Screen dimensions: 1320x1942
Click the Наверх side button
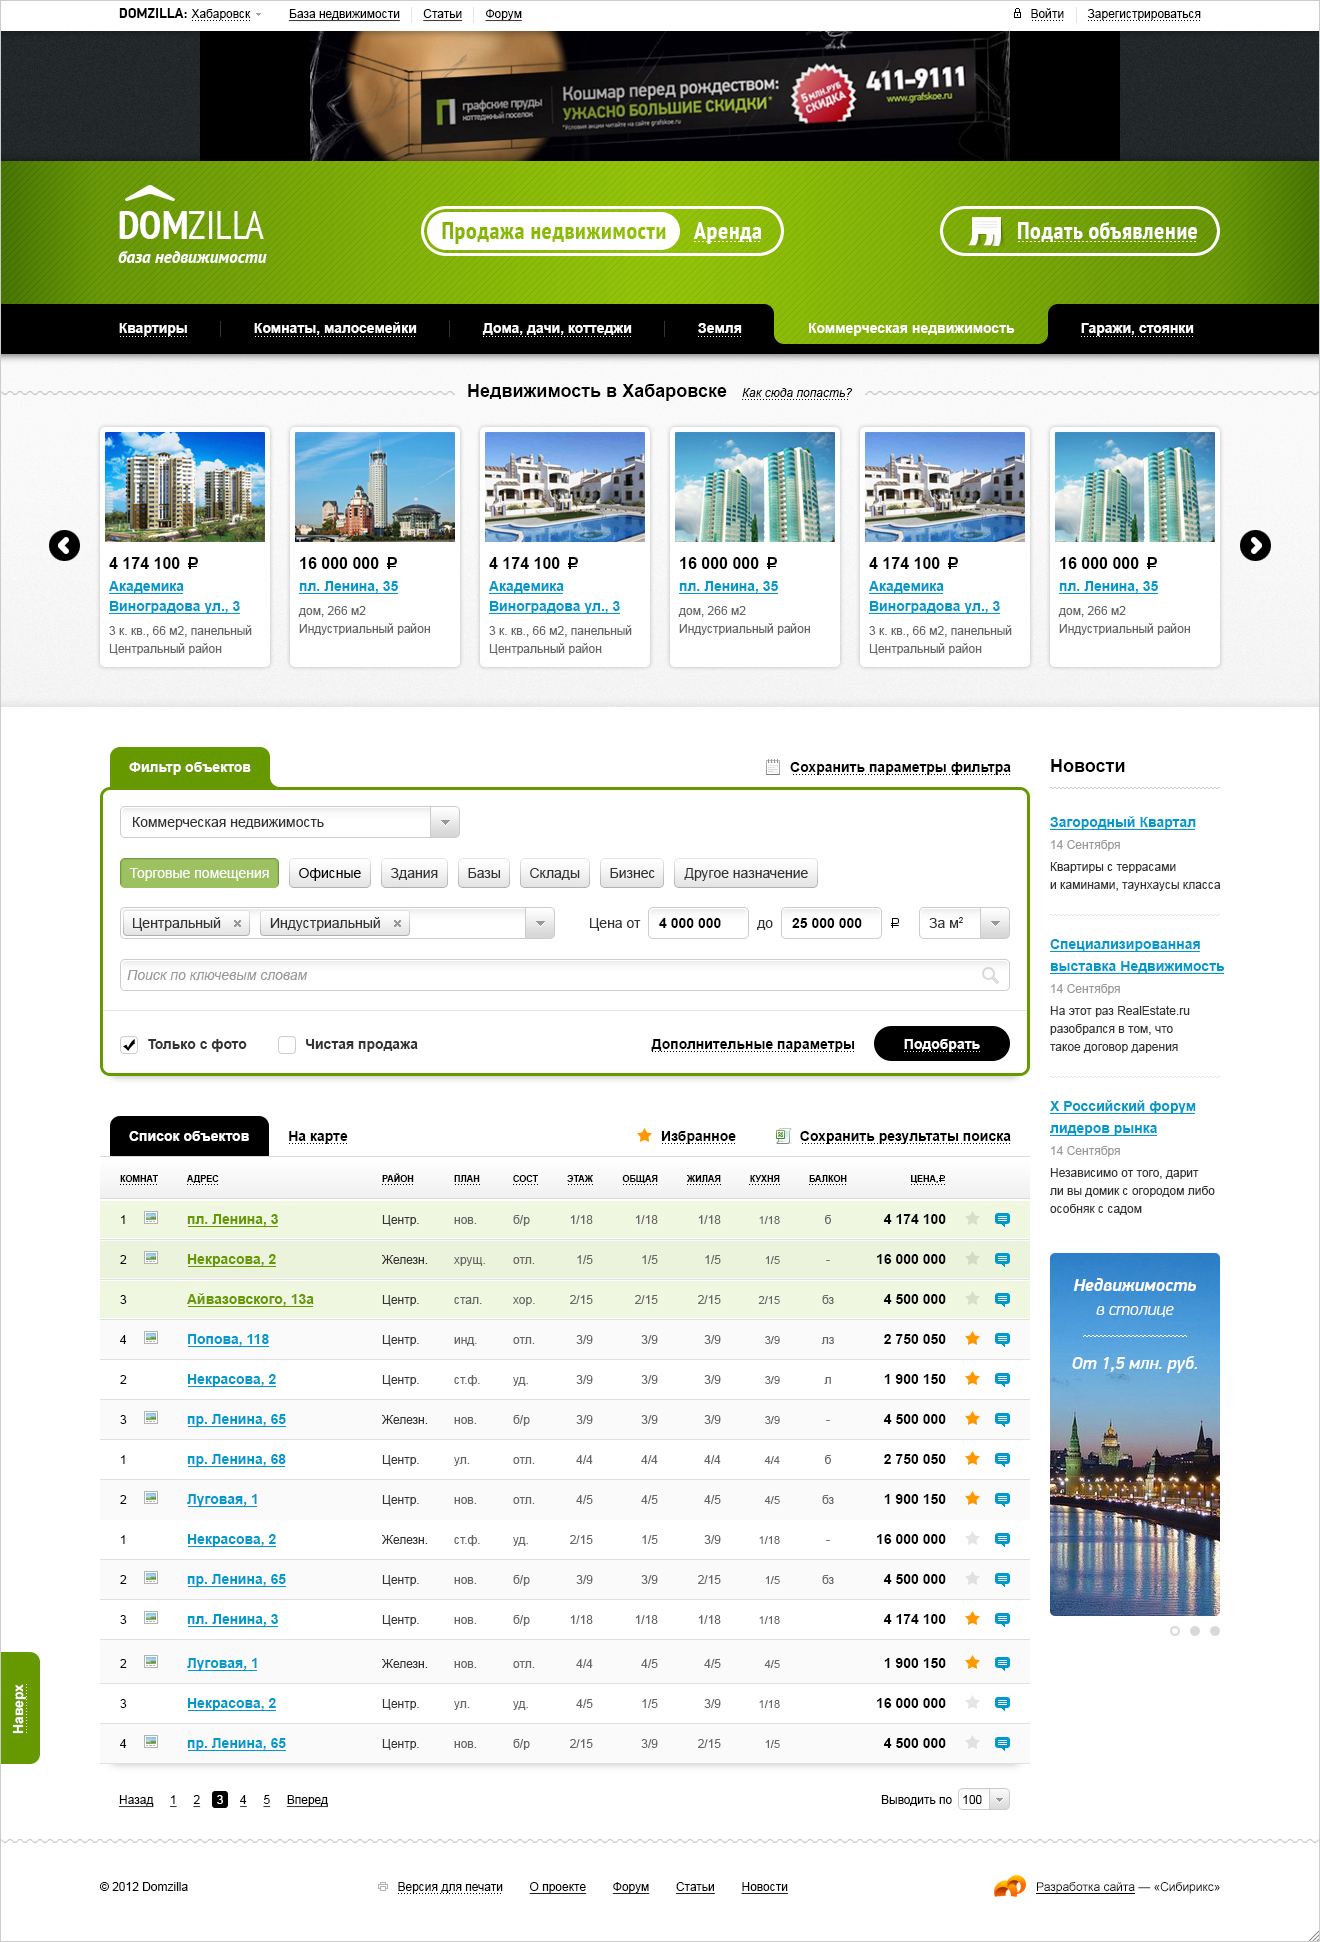click(20, 1708)
